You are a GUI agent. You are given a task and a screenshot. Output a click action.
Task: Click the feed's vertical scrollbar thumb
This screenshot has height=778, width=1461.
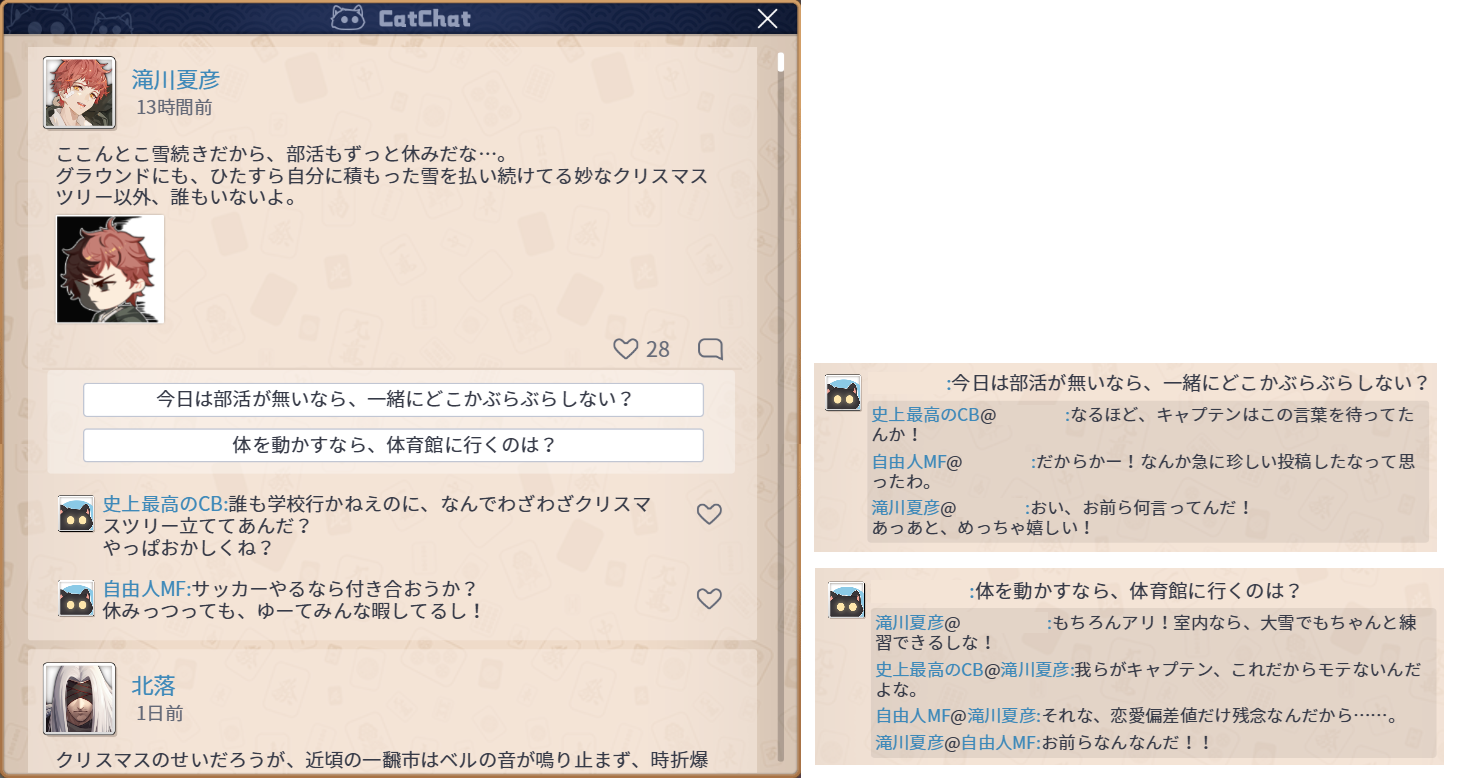781,62
